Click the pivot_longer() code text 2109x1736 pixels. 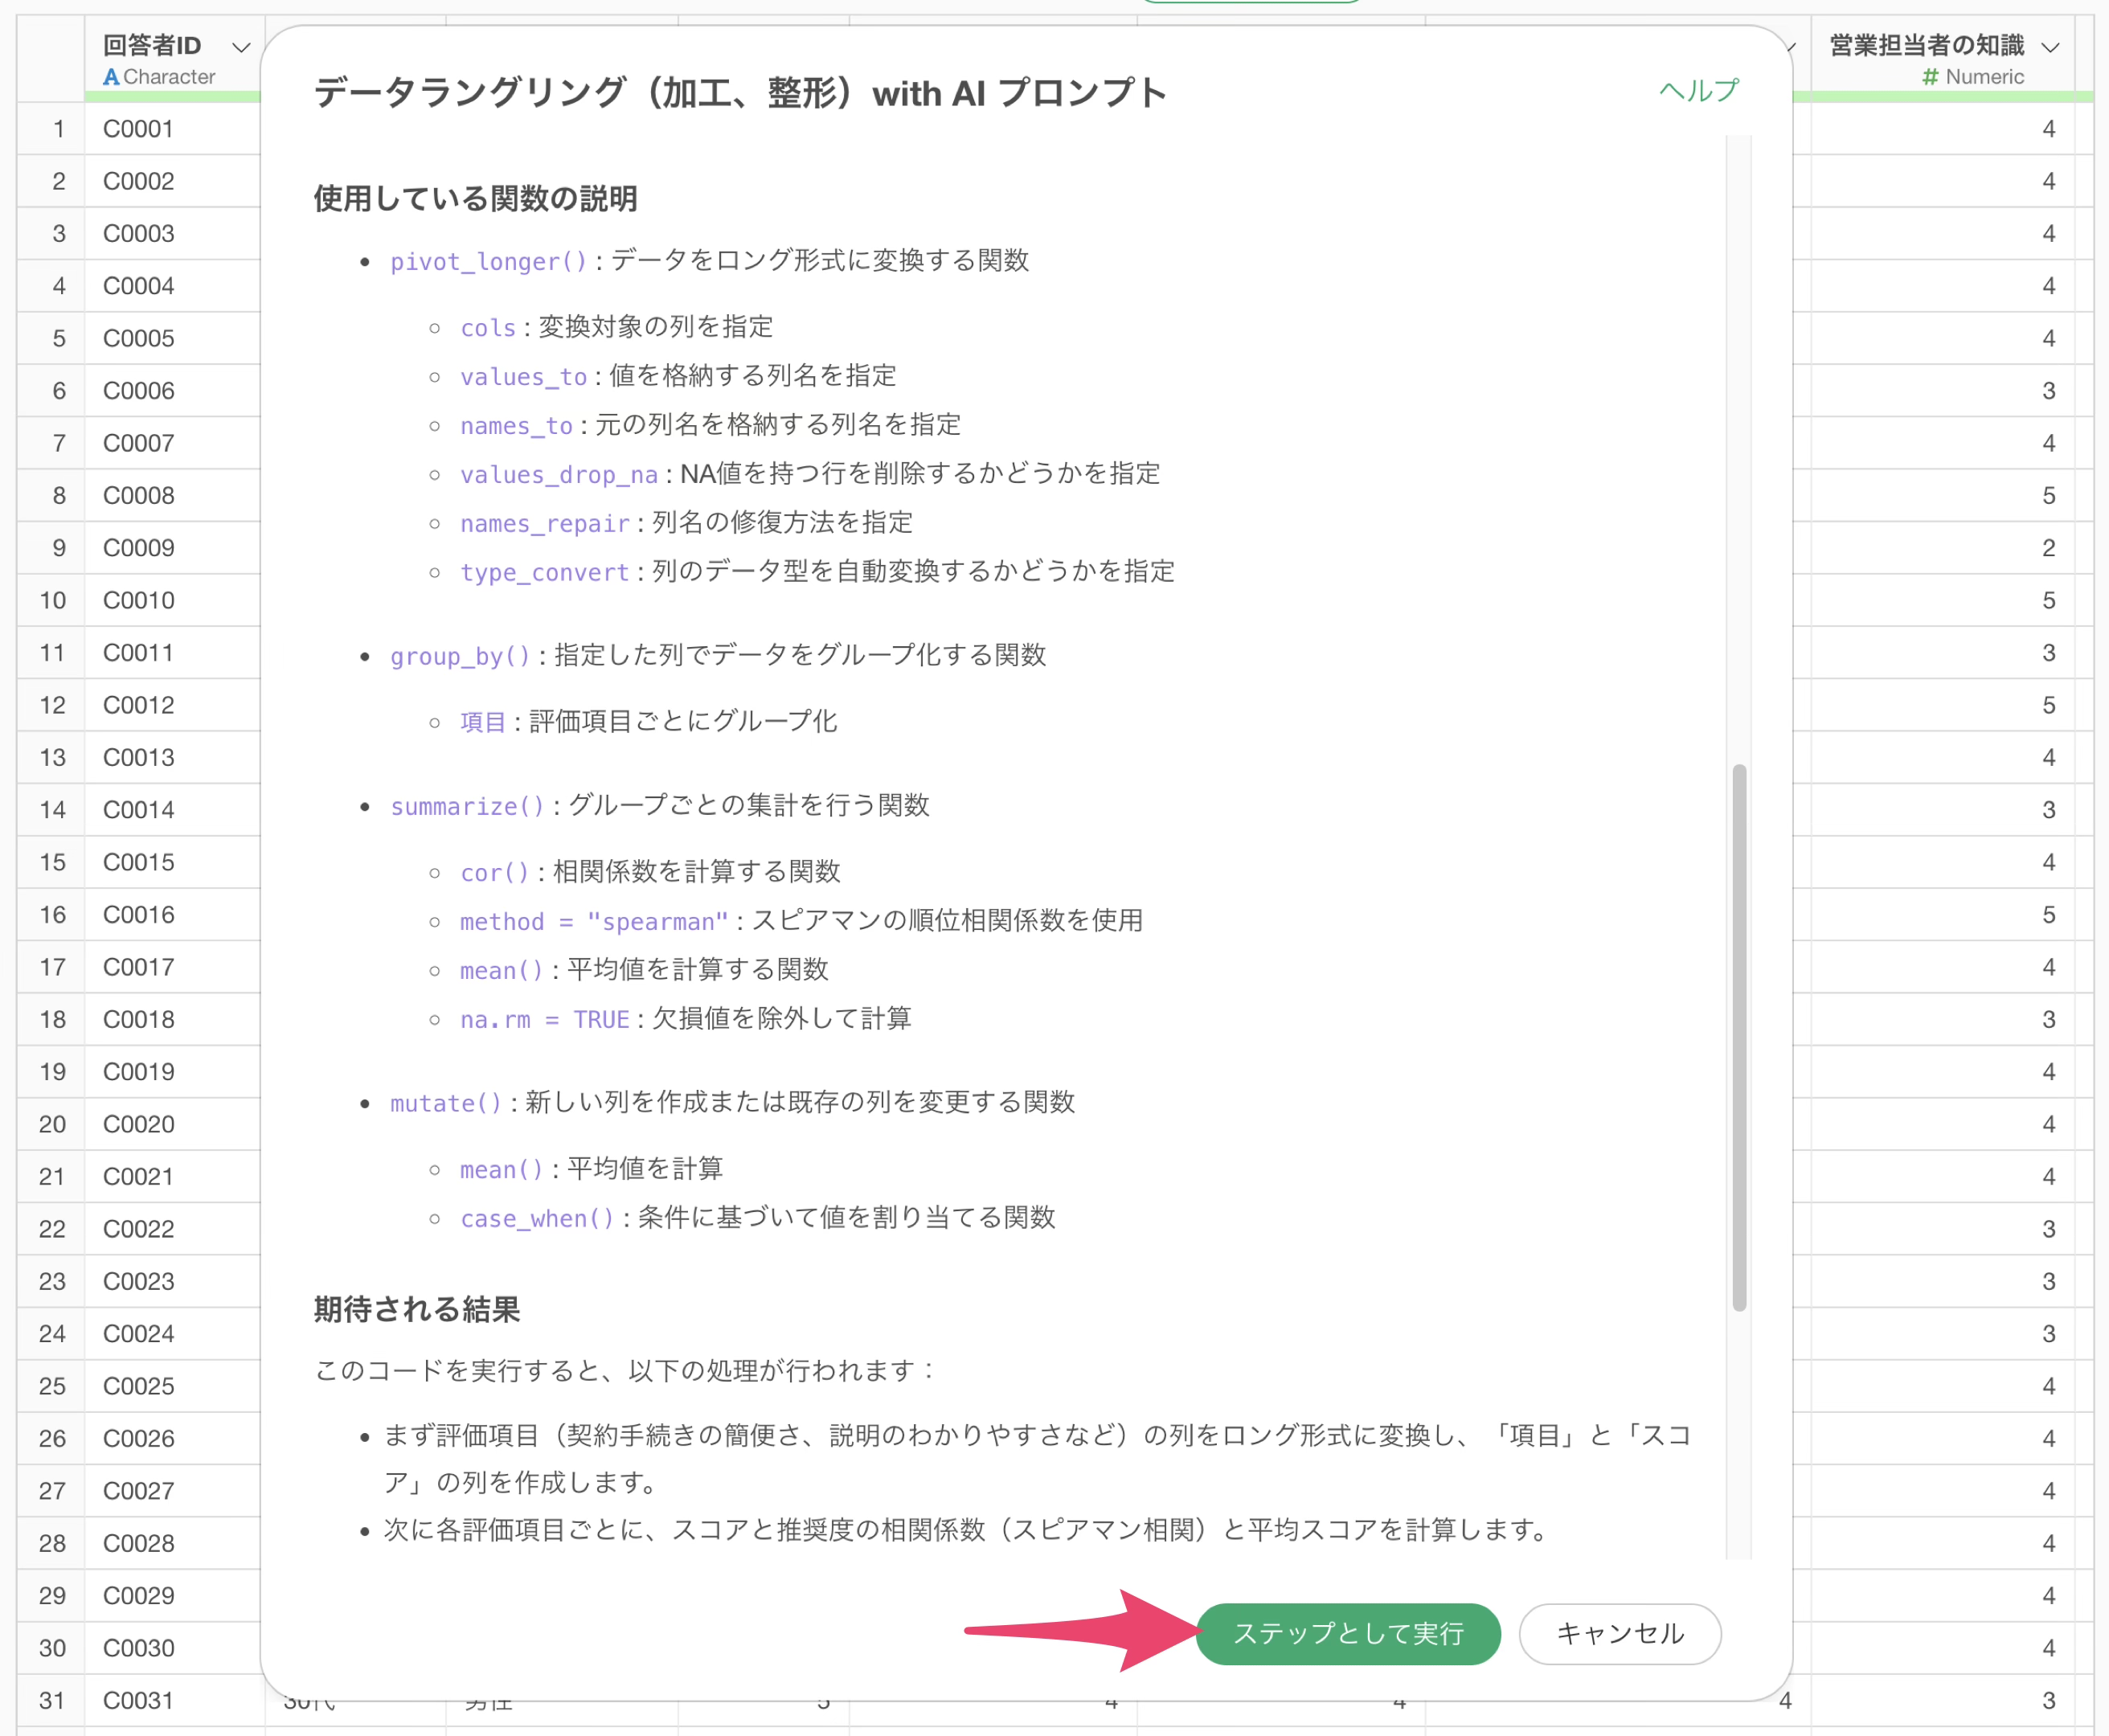[488, 261]
